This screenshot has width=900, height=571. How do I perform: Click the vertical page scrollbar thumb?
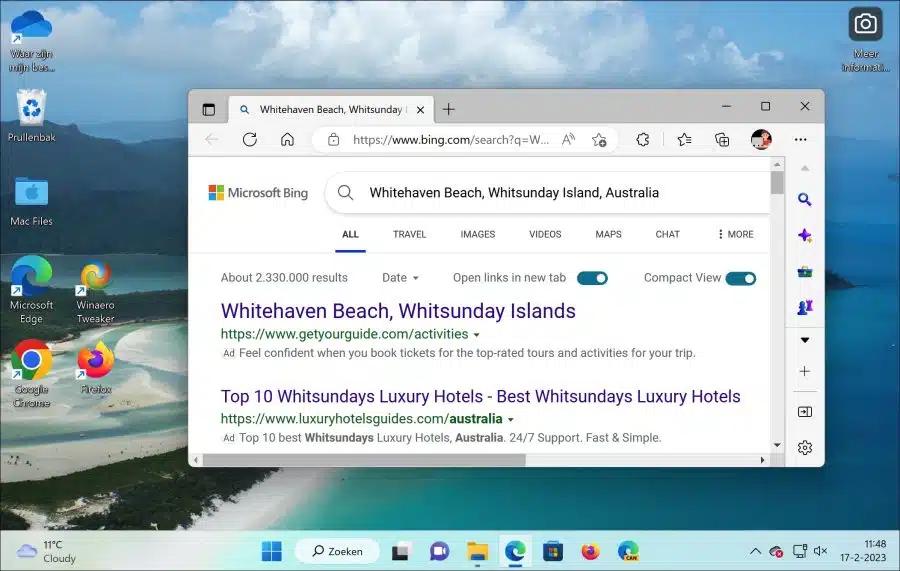click(777, 183)
